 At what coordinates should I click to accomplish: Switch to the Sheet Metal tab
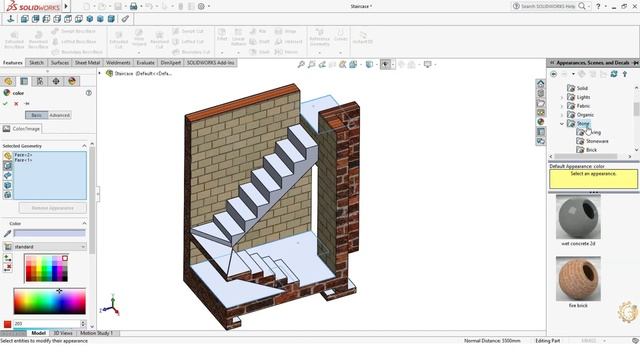pos(87,63)
